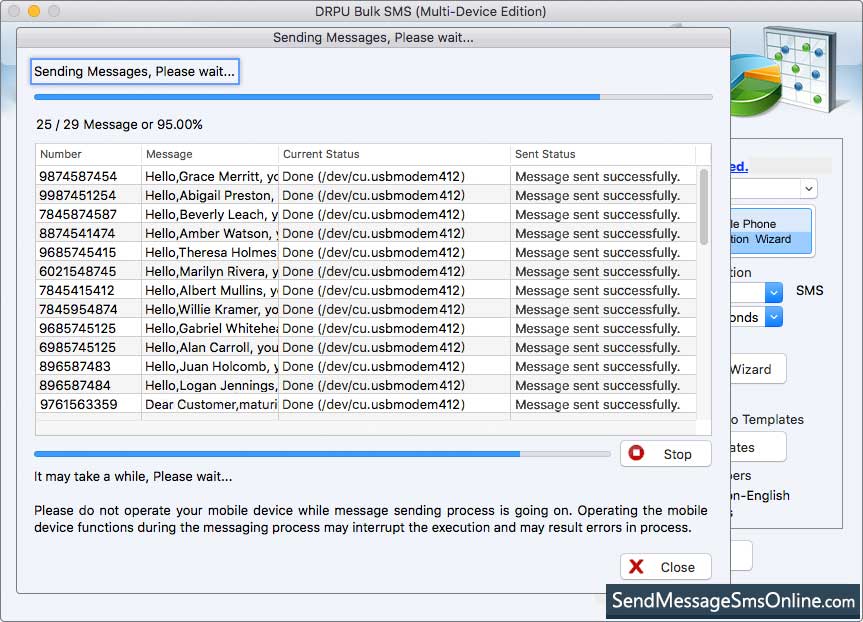
Task: Click the 'Hello,Beverly Leach' message cell
Action: click(210, 214)
